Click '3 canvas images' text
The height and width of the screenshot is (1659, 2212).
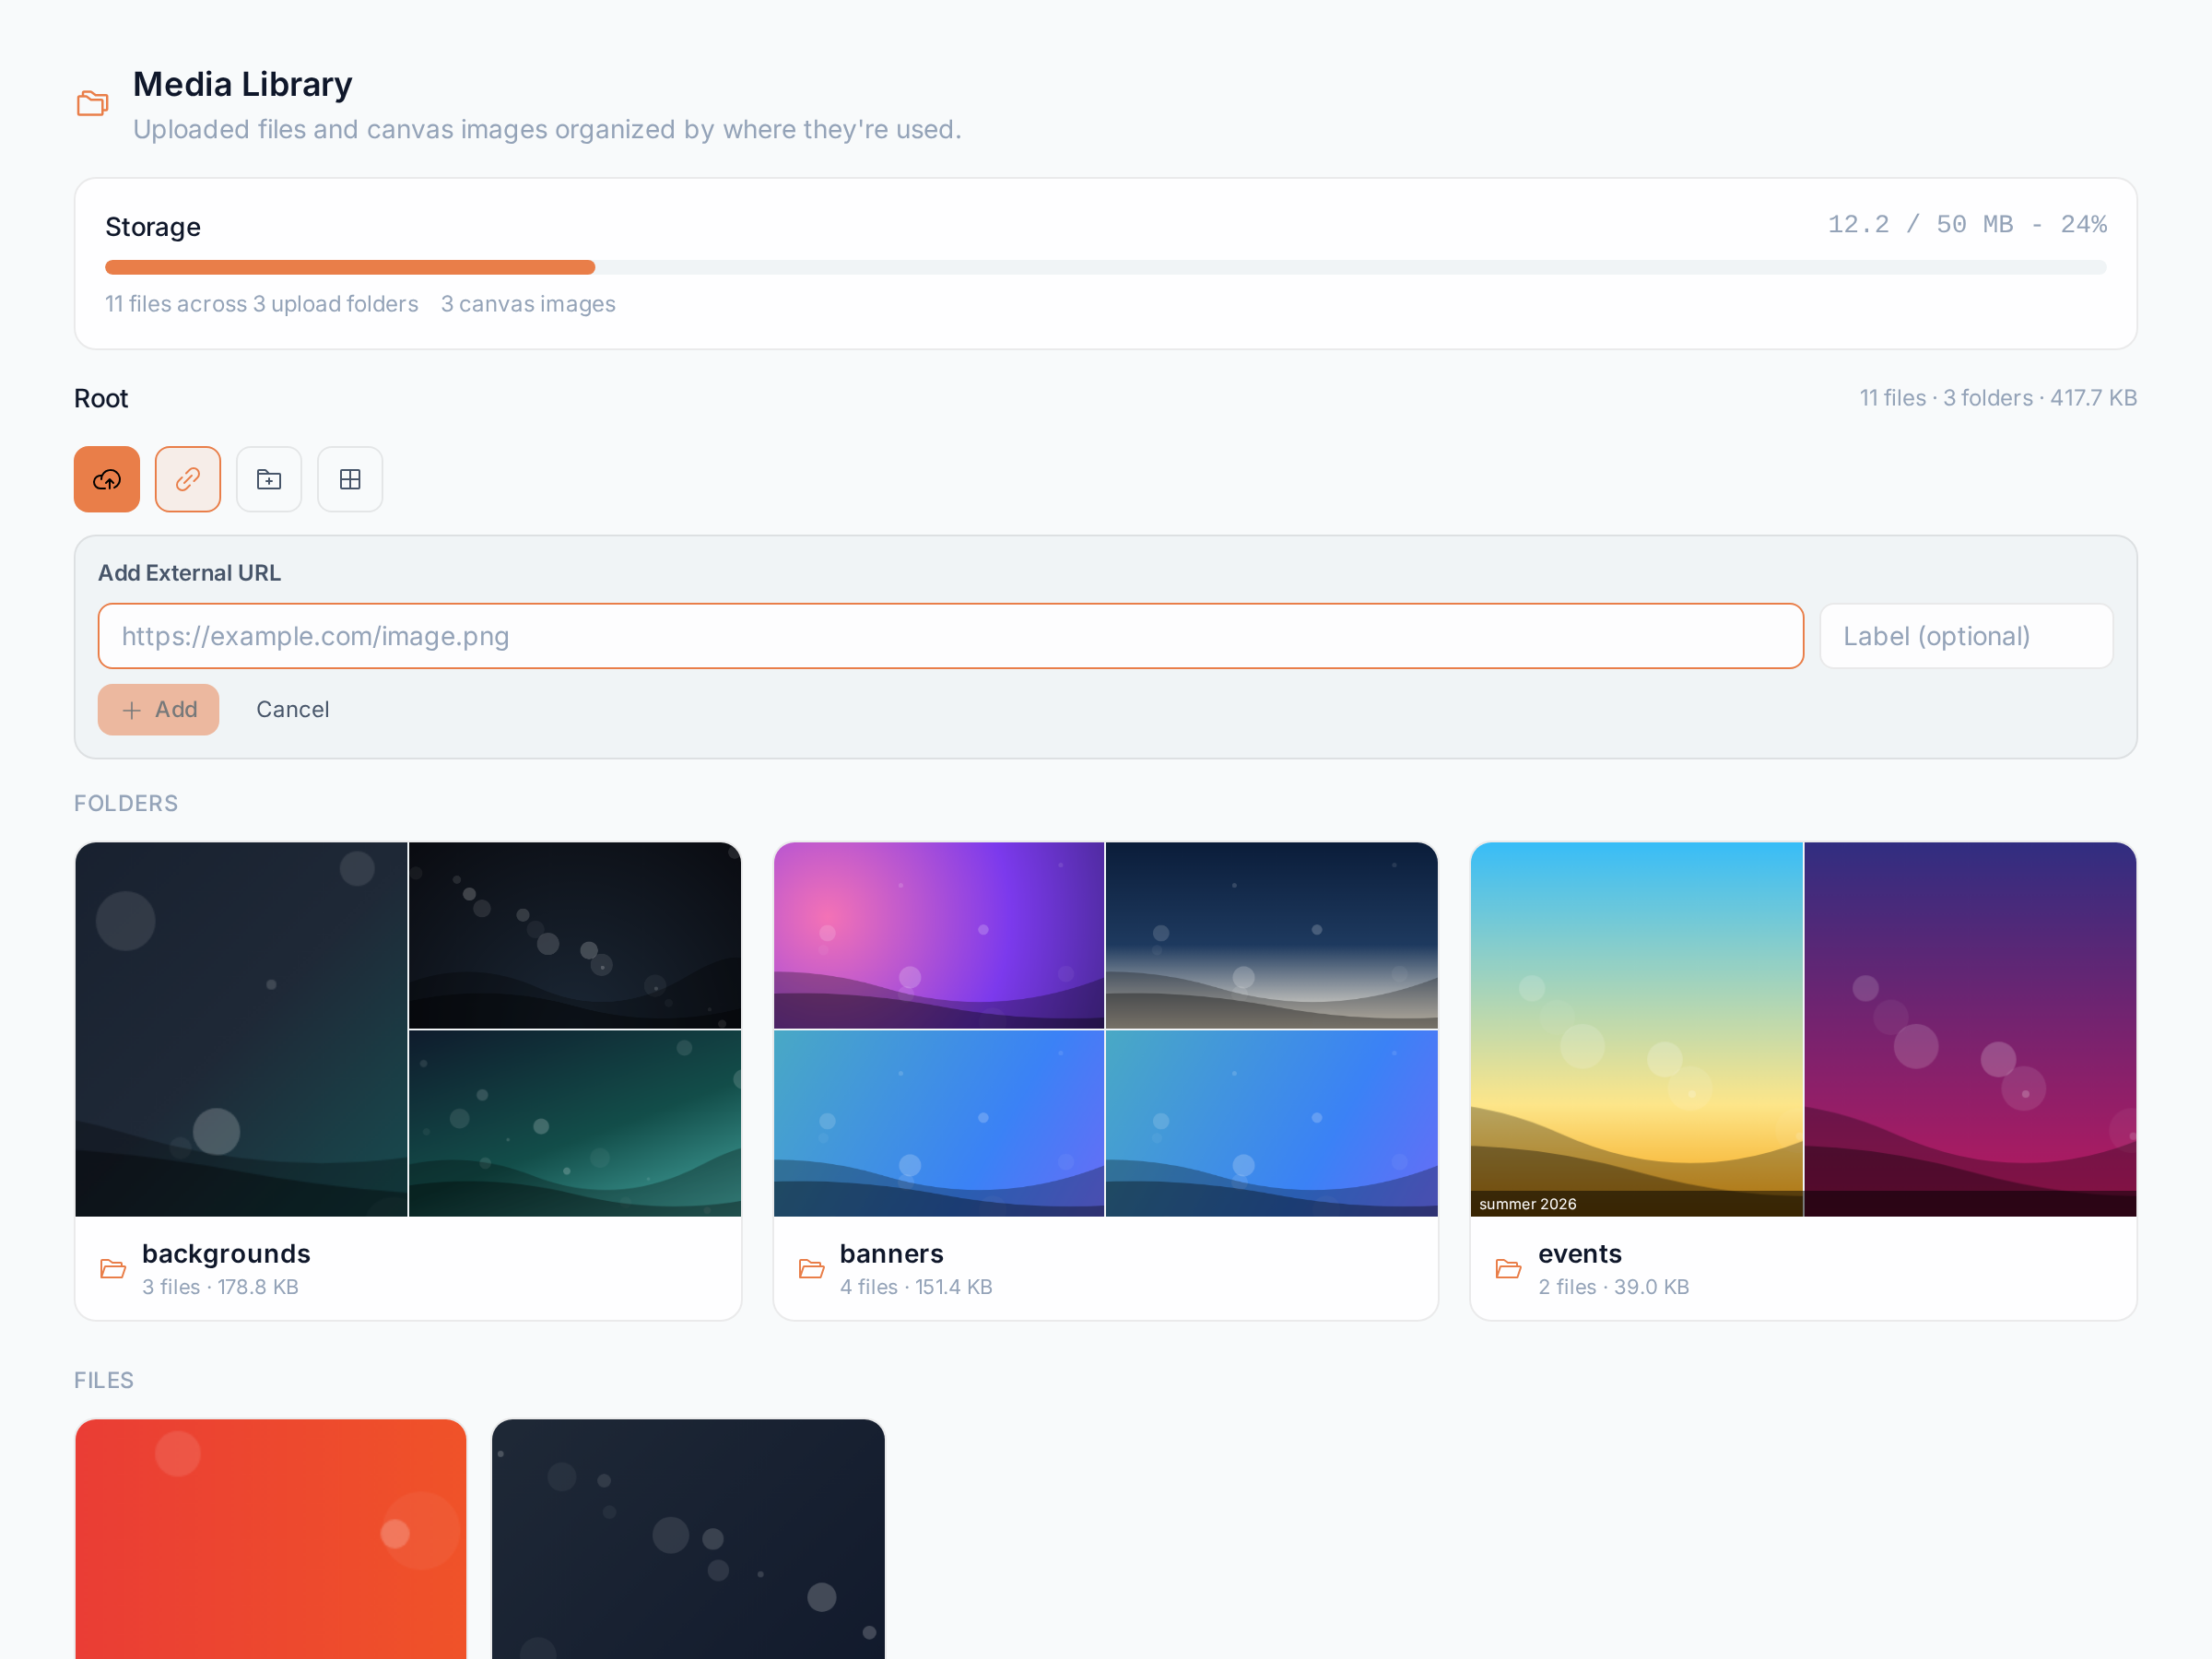pyautogui.click(x=528, y=304)
